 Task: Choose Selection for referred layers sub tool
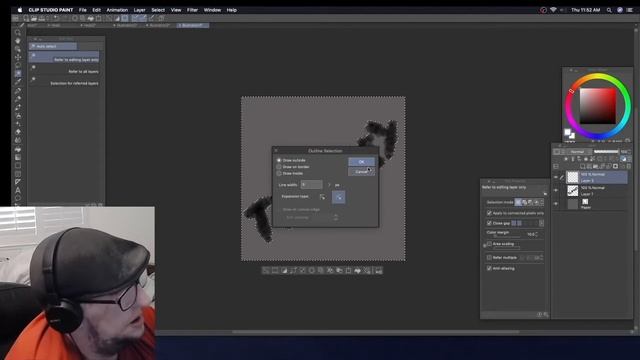64,80
